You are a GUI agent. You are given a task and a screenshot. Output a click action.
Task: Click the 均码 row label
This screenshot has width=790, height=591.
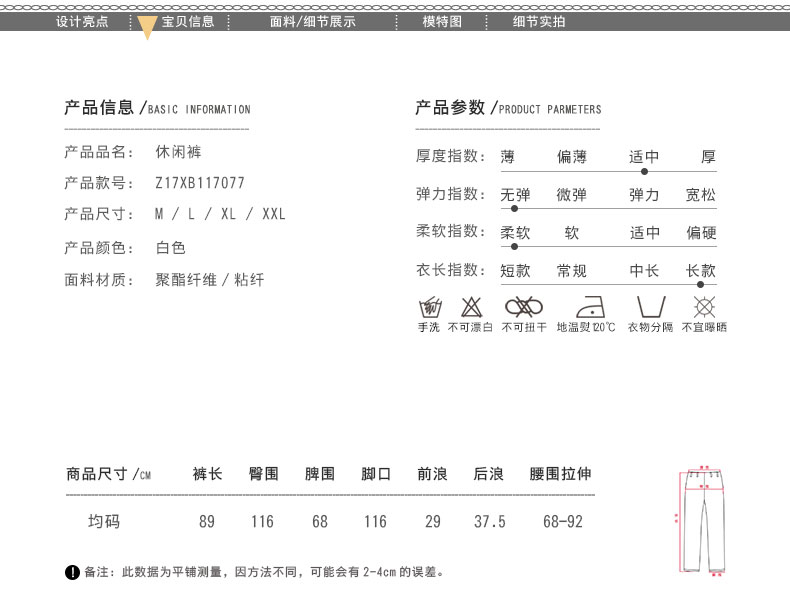[x=104, y=521]
